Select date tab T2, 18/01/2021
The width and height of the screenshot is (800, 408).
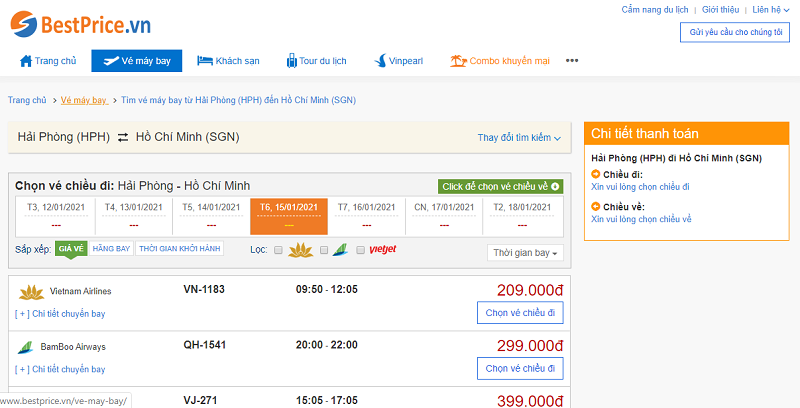522,216
